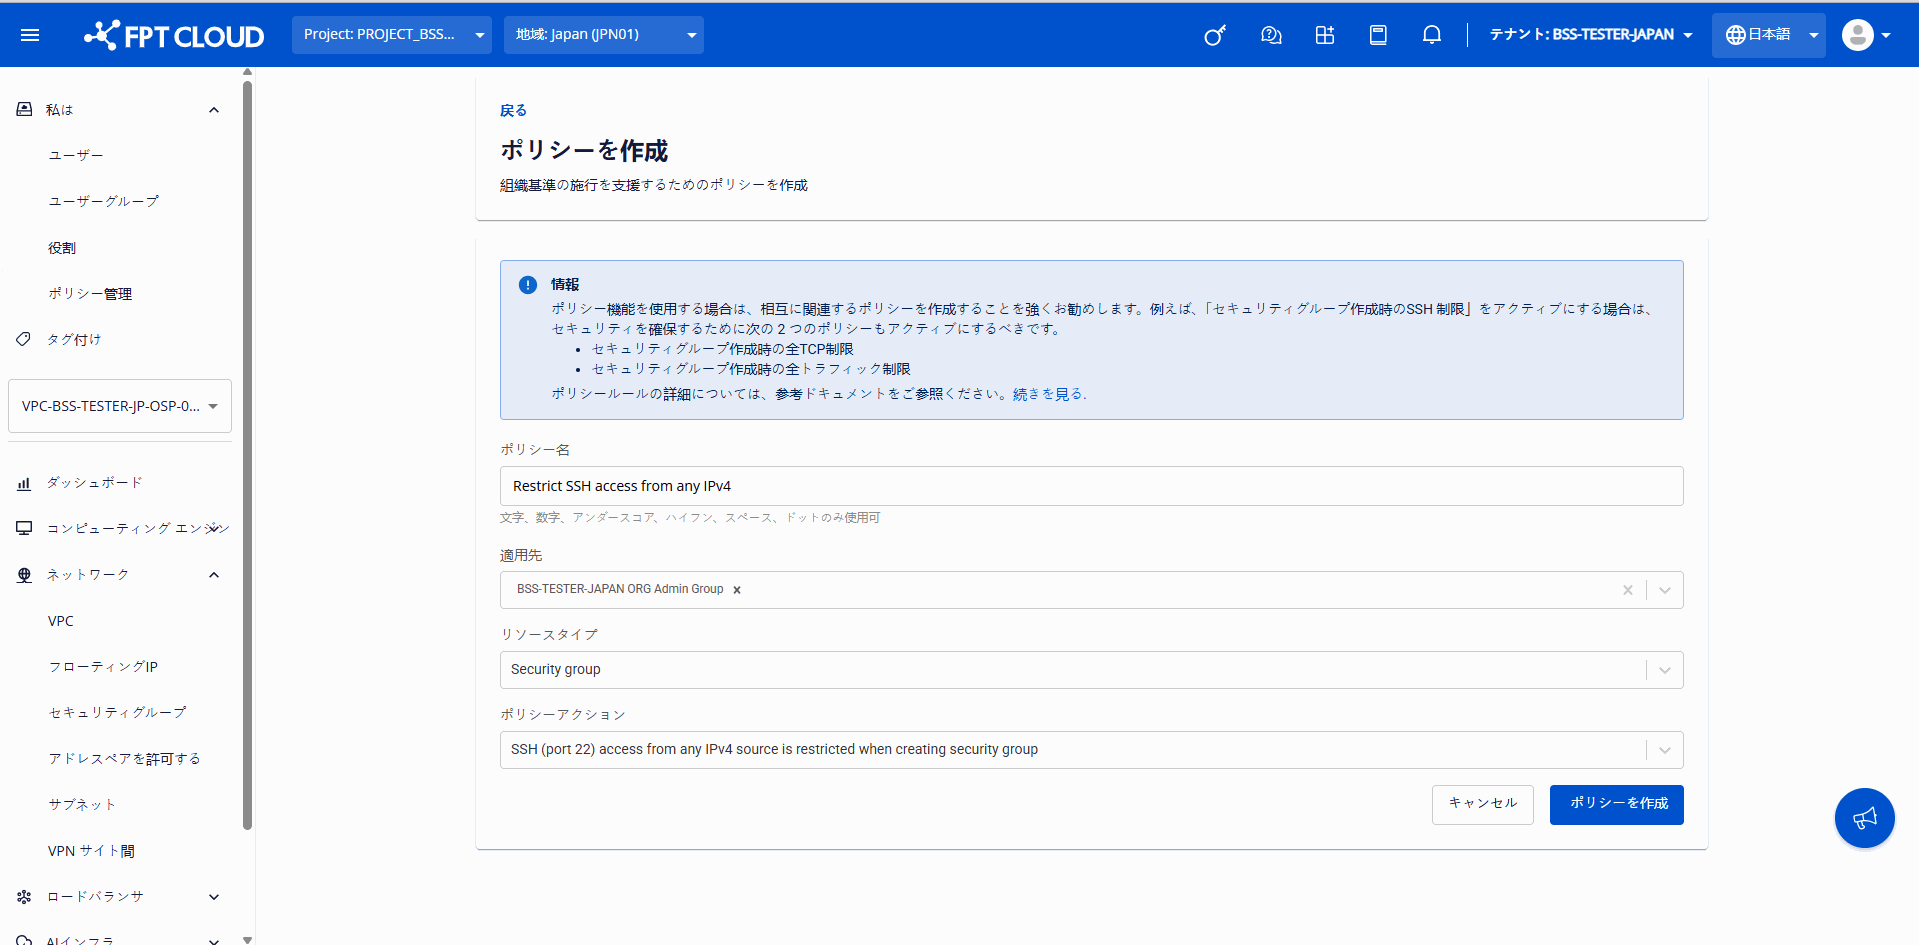Click the load balancer icon in sidebar
The image size is (1919, 945).
24,897
